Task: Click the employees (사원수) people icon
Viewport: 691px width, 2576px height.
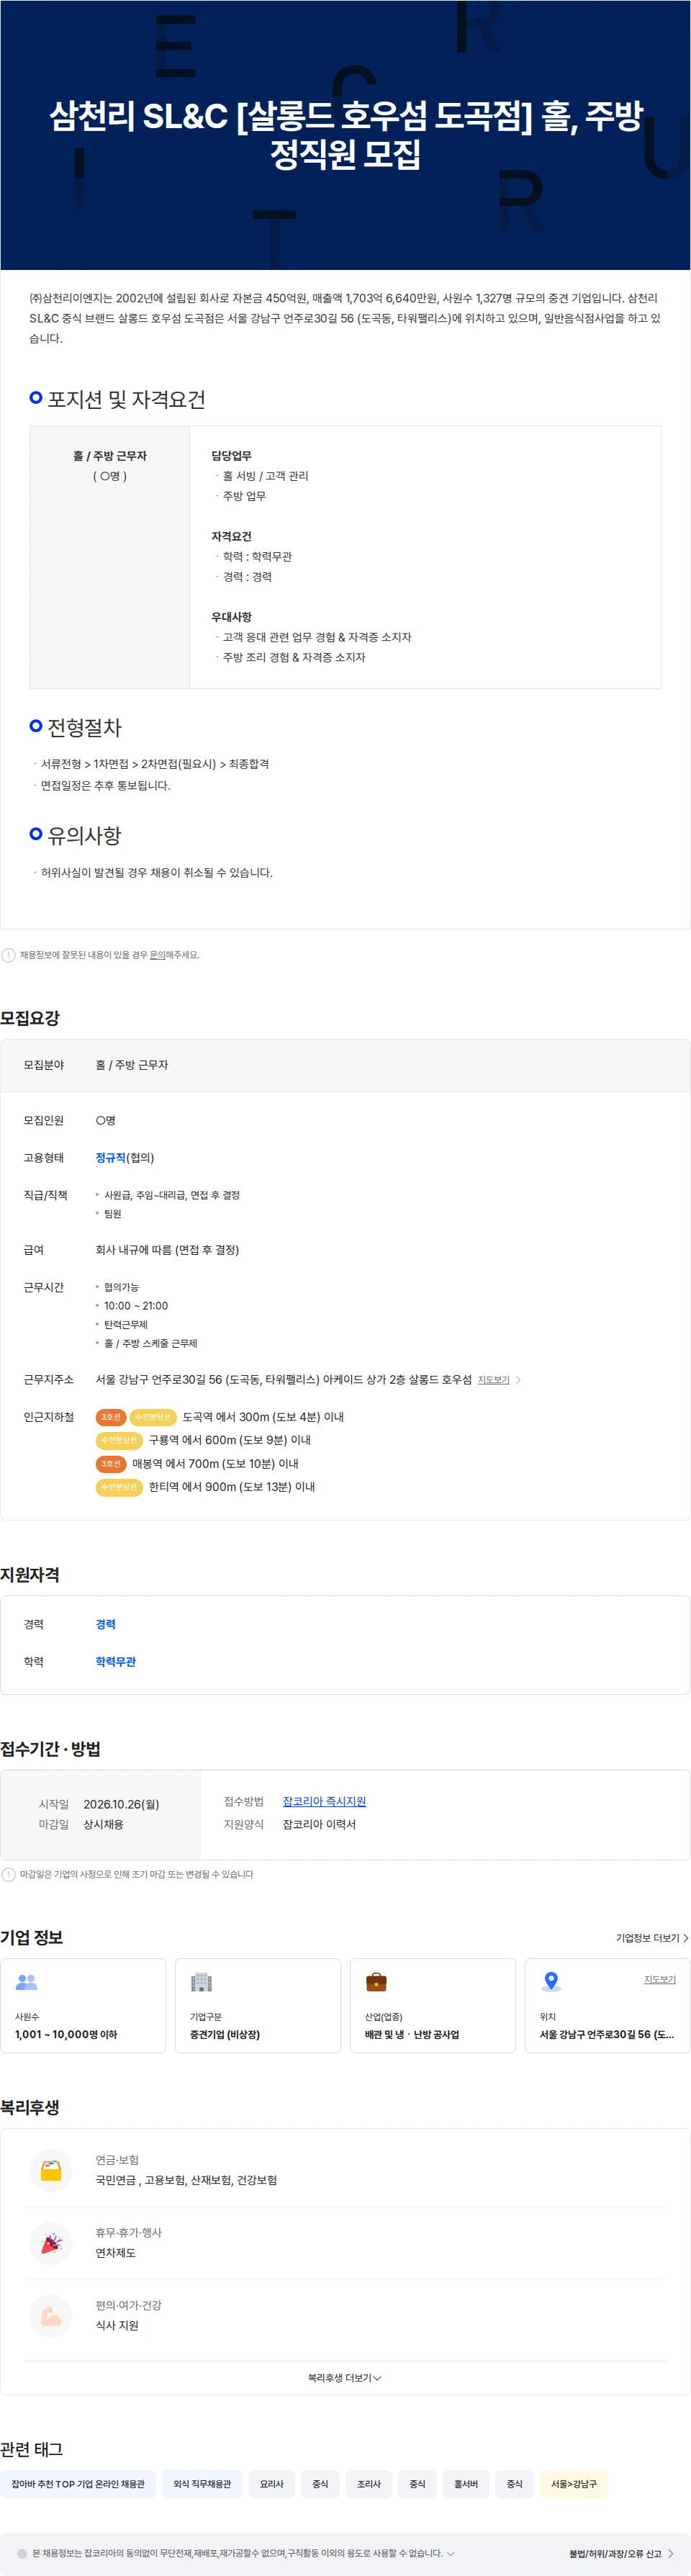Action: pyautogui.click(x=27, y=1982)
